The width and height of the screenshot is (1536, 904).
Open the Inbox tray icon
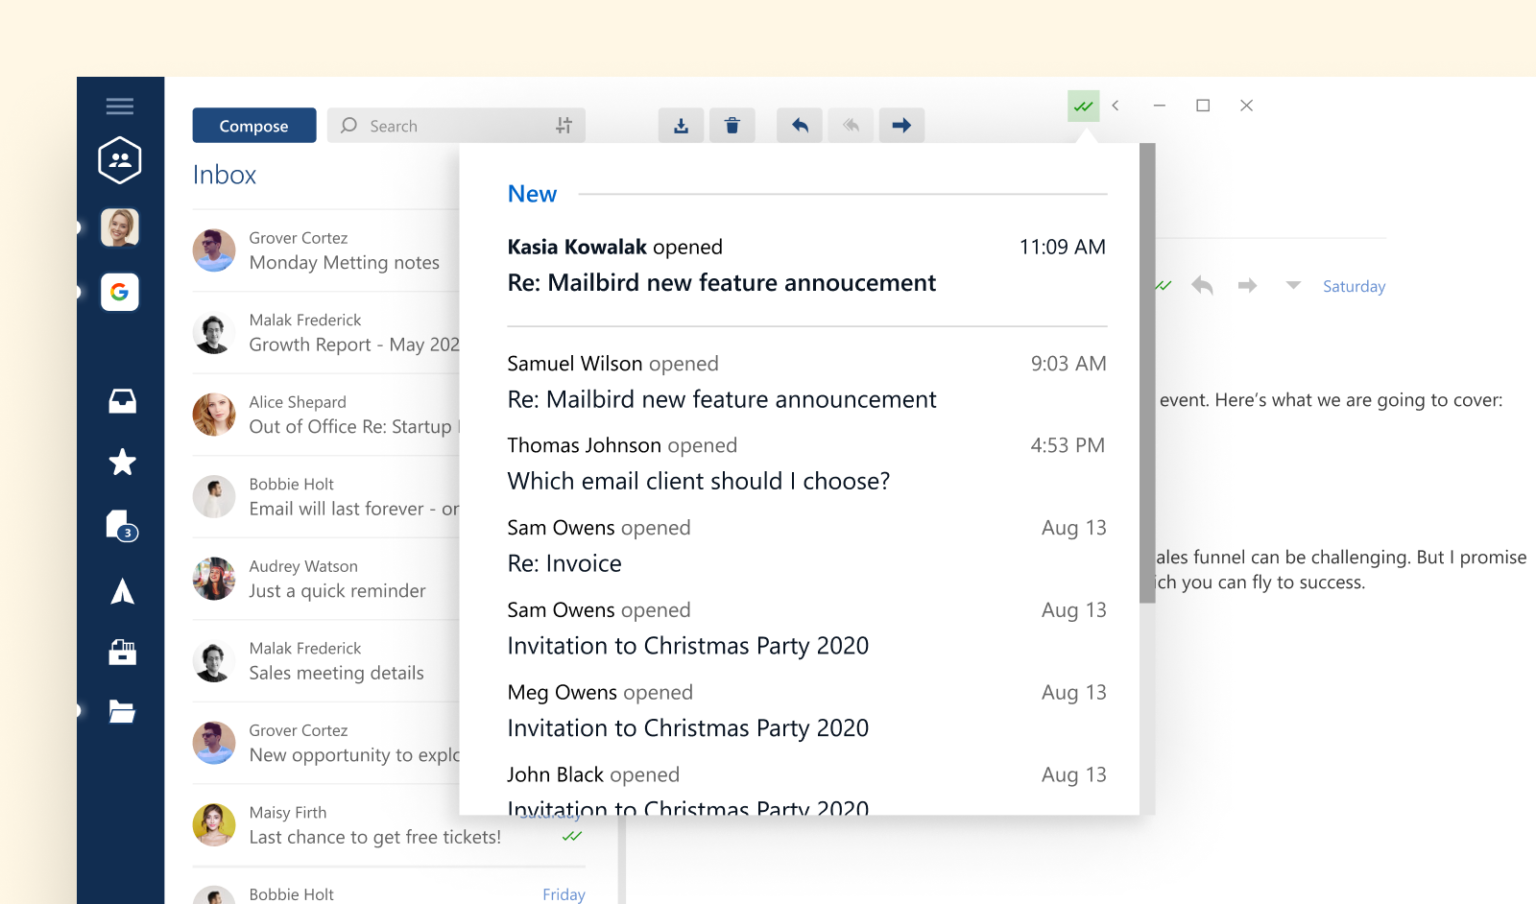[120, 400]
